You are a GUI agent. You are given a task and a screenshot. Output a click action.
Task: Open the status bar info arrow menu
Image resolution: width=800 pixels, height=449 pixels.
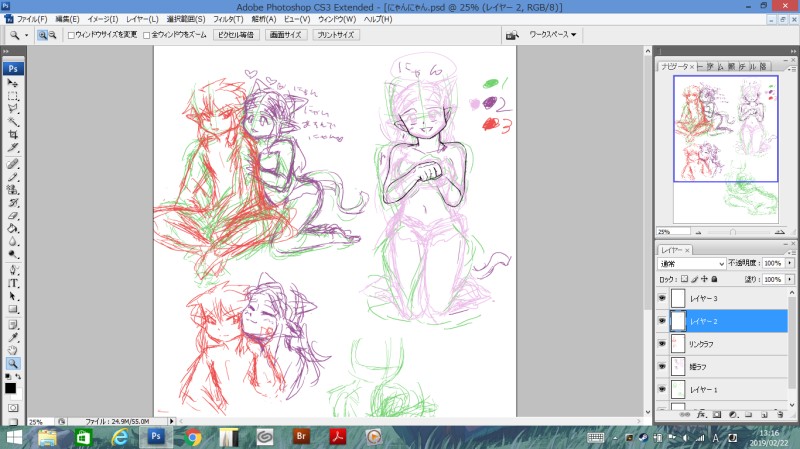171,421
